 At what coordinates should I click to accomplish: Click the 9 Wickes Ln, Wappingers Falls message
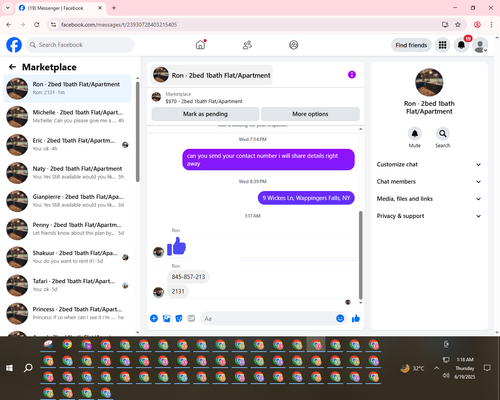[x=306, y=198]
